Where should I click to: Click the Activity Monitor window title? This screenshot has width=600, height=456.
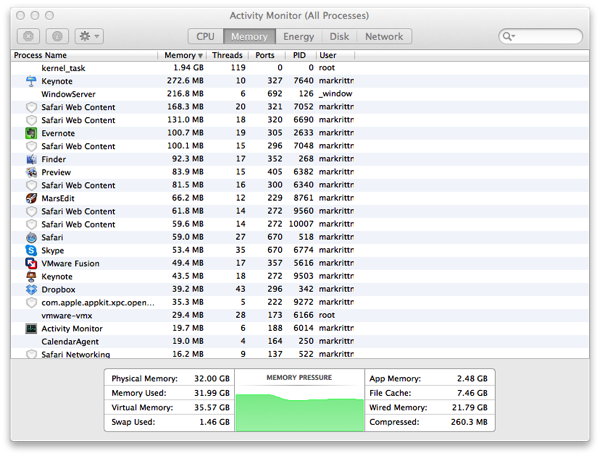299,16
